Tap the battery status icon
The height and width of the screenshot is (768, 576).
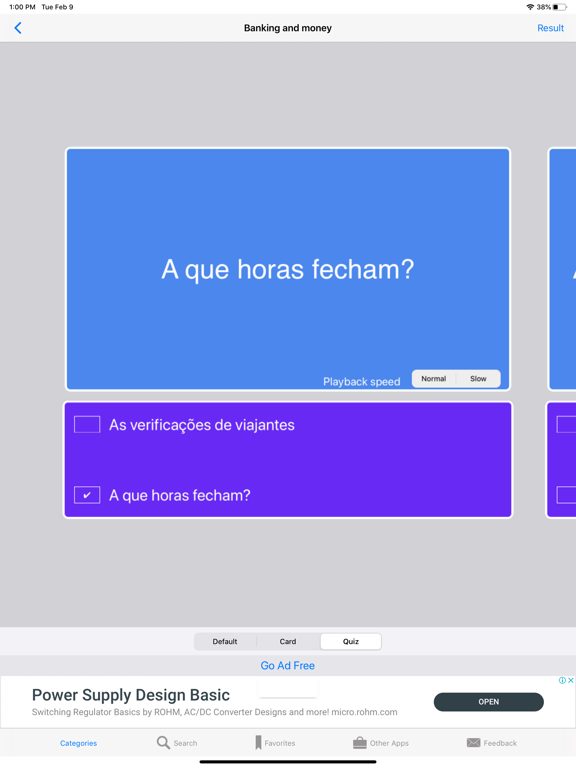coord(560,7)
